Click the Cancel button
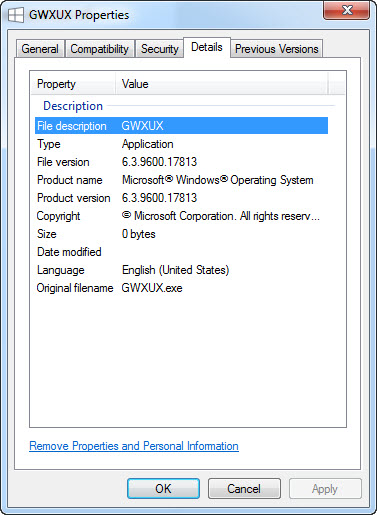The height and width of the screenshot is (515, 377). coord(244,489)
